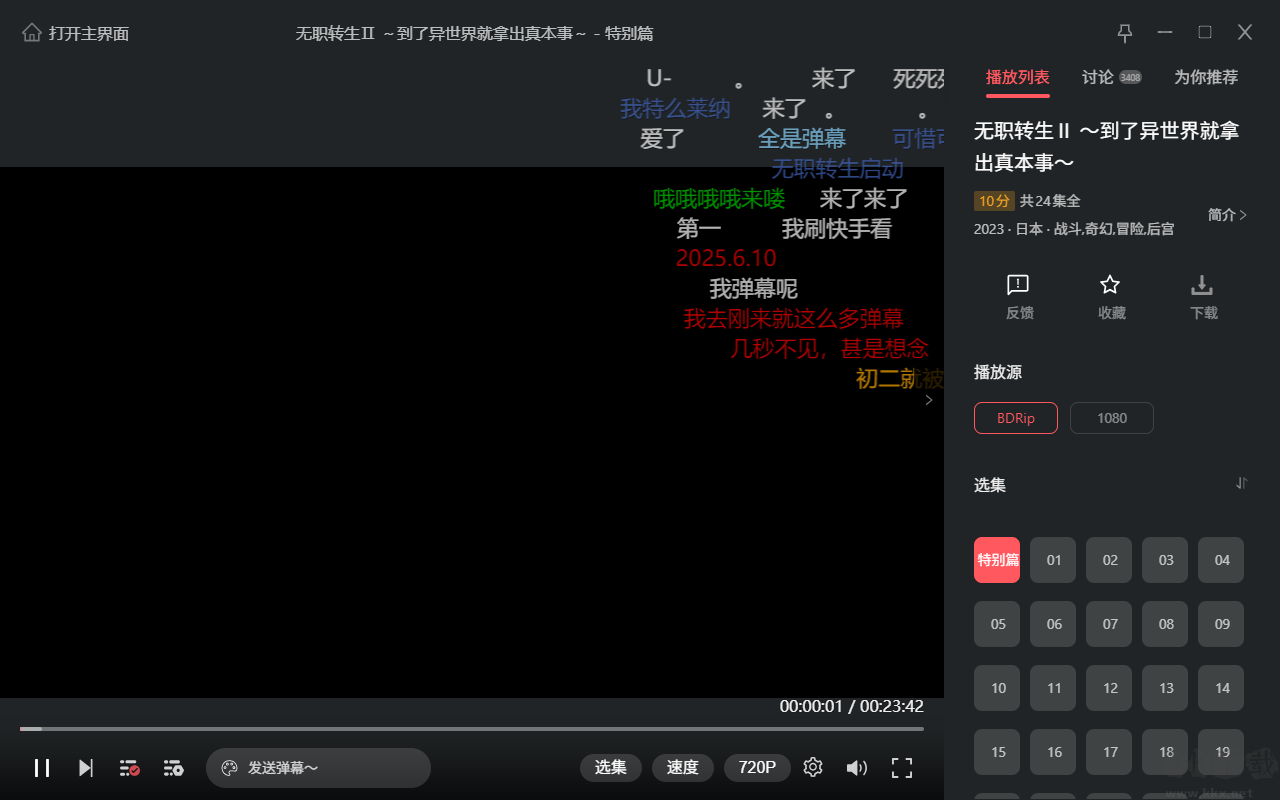Screen dimensions: 1280x800
Task: Switch to the 播放列表 tab
Action: tap(1018, 77)
